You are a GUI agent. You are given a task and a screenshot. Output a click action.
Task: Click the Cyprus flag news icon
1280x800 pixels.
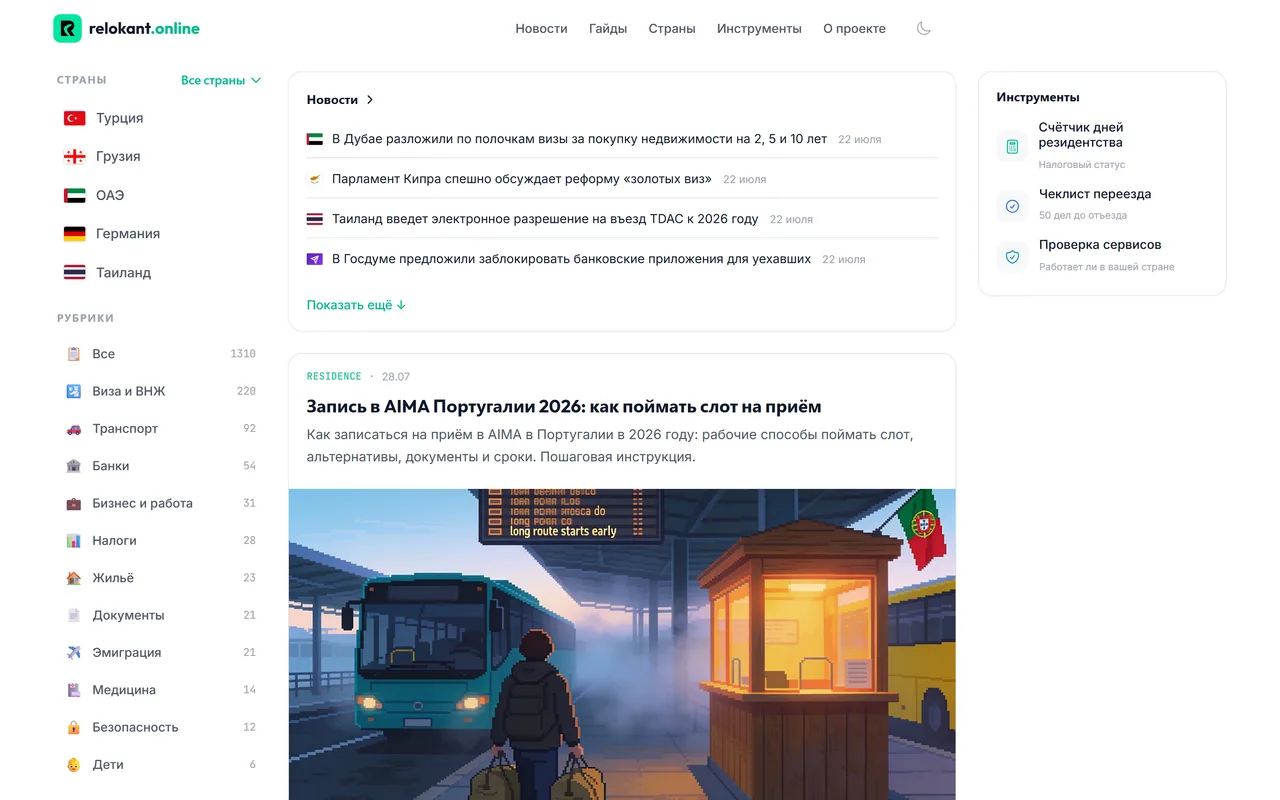(x=315, y=179)
